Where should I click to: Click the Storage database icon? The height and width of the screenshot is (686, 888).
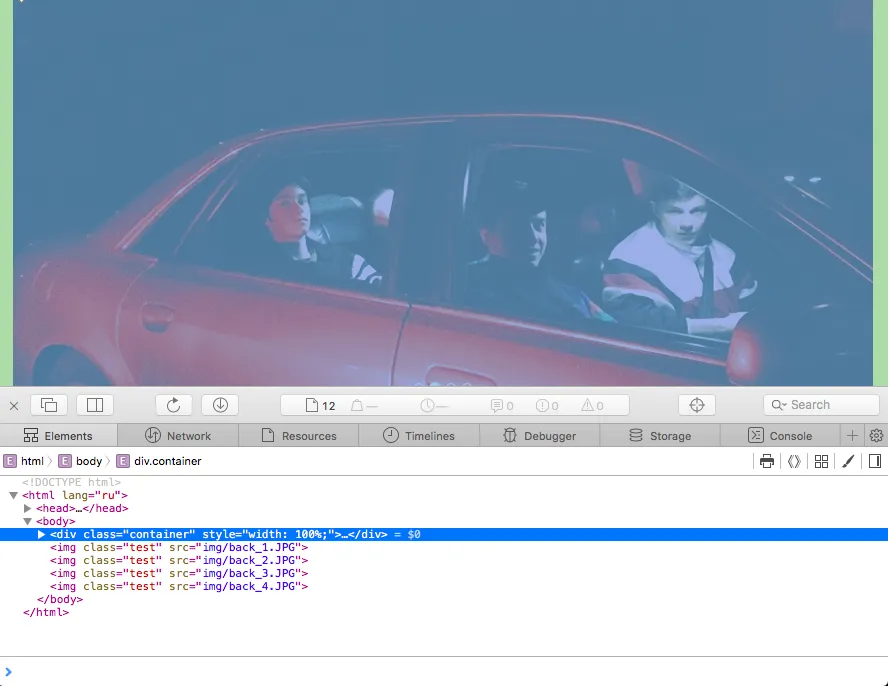click(636, 436)
